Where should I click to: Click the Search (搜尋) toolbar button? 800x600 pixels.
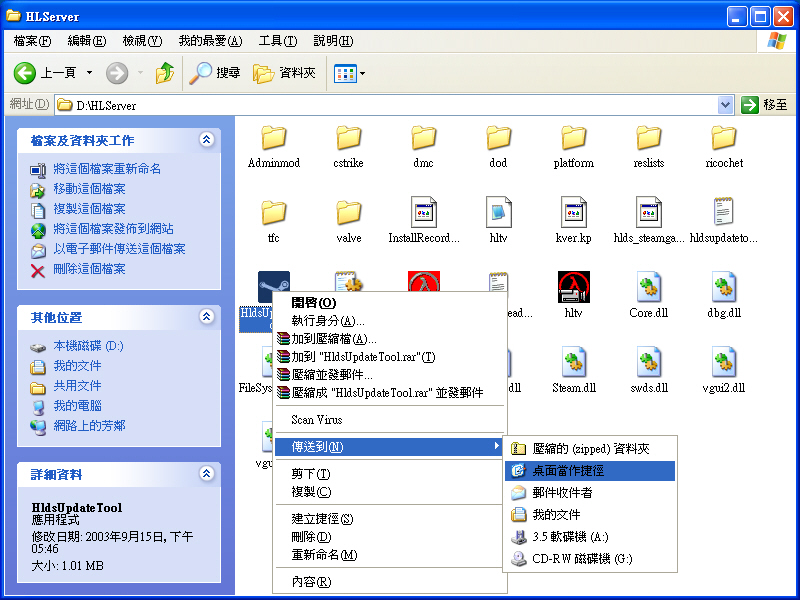coord(216,73)
